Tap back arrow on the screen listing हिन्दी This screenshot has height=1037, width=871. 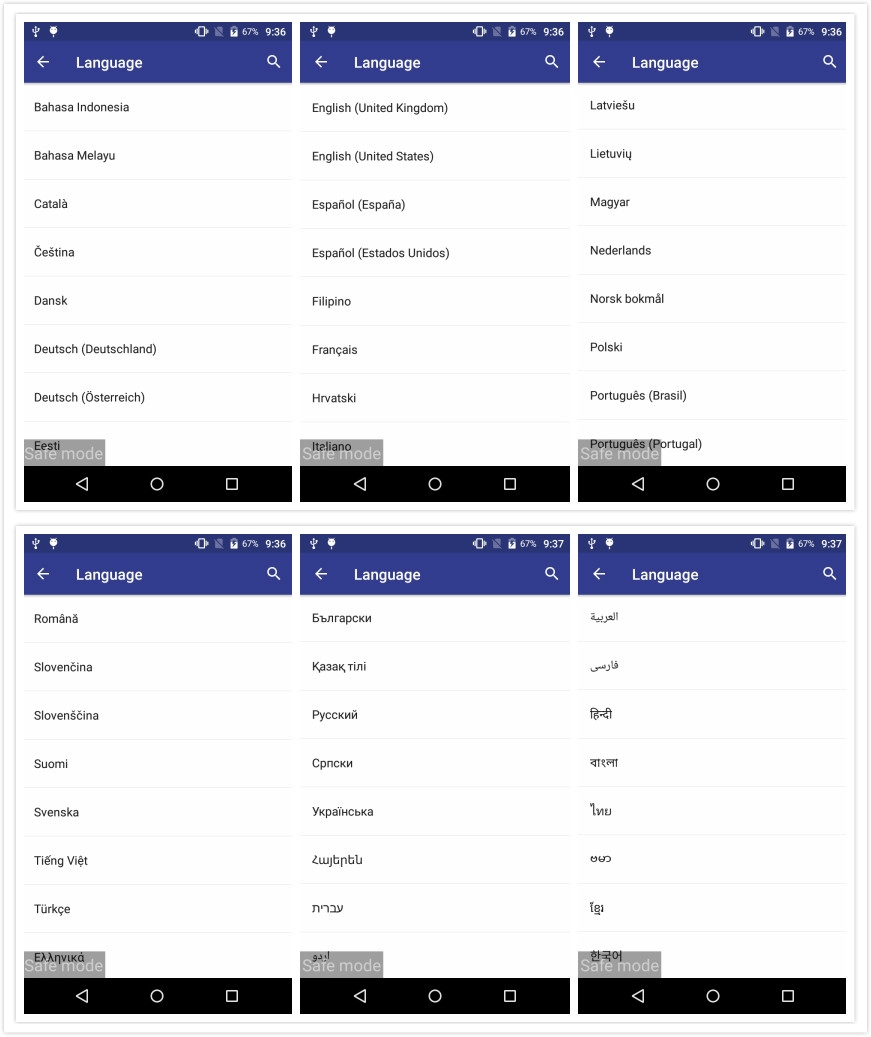[x=599, y=574]
